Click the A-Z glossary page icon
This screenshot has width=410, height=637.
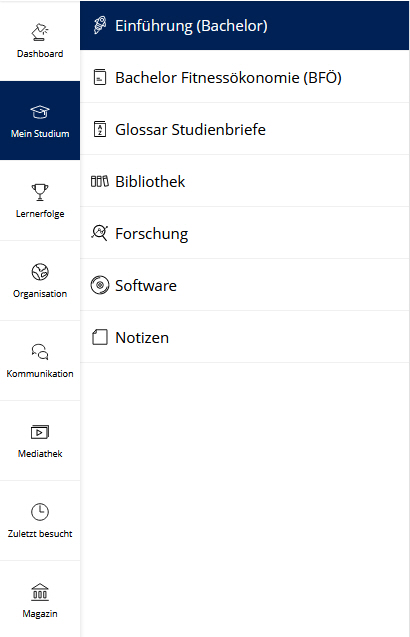click(100, 129)
